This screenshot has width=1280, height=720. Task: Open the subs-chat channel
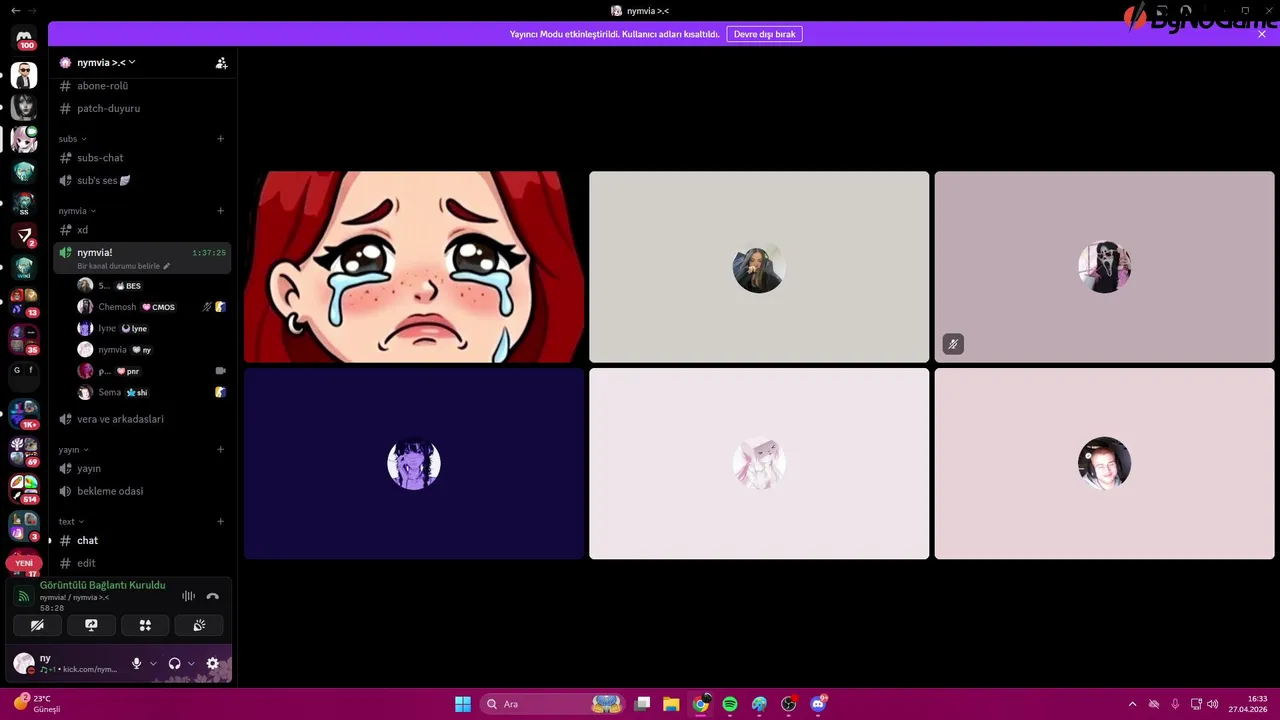coord(142,158)
